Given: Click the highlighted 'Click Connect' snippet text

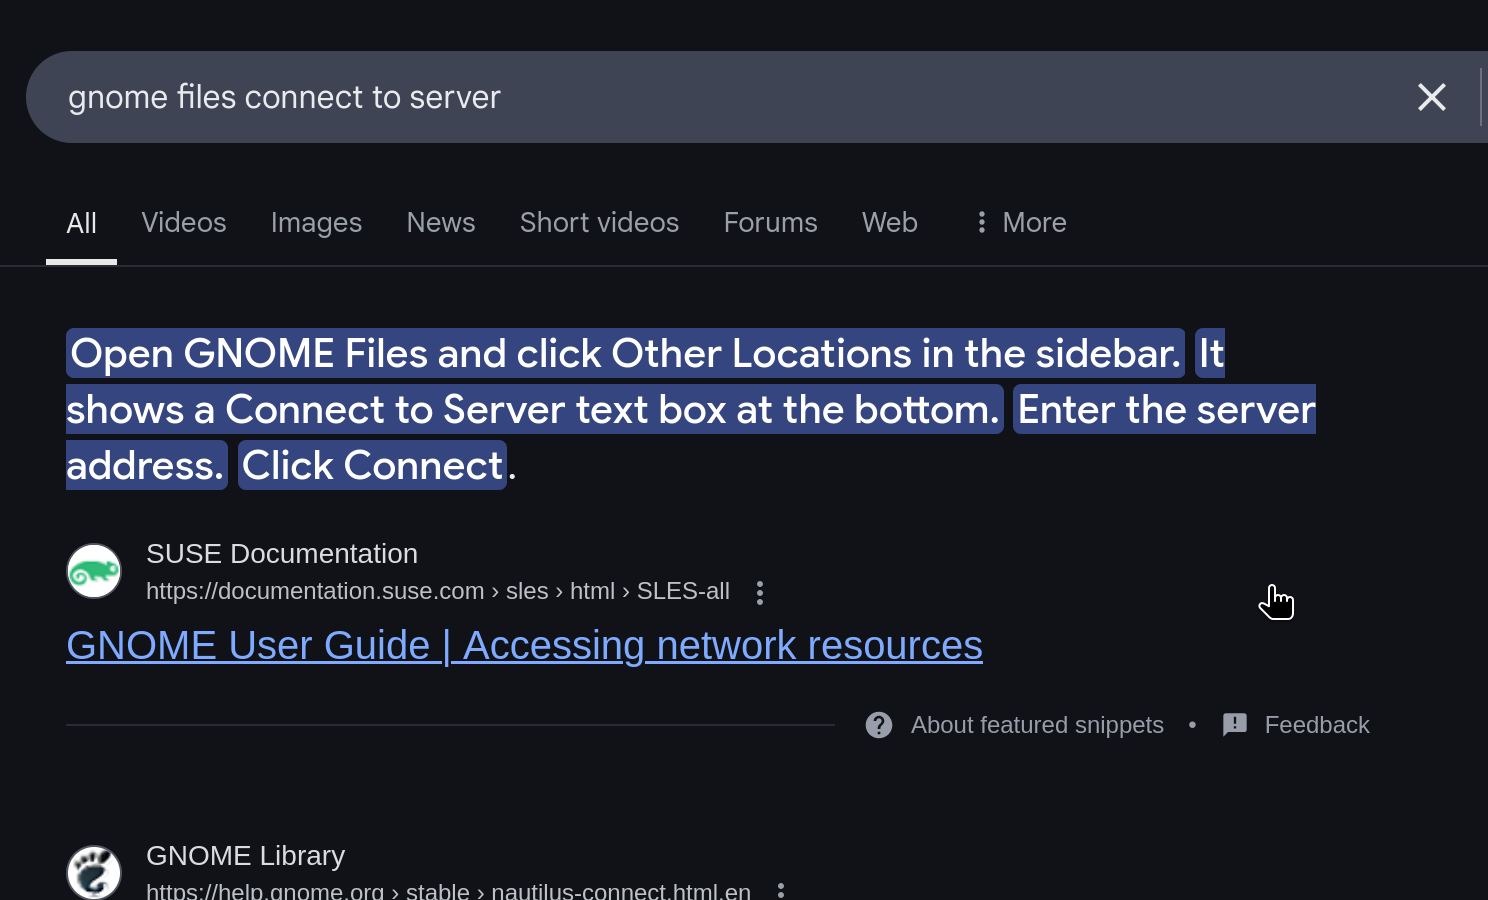Looking at the screenshot, I should pos(372,465).
